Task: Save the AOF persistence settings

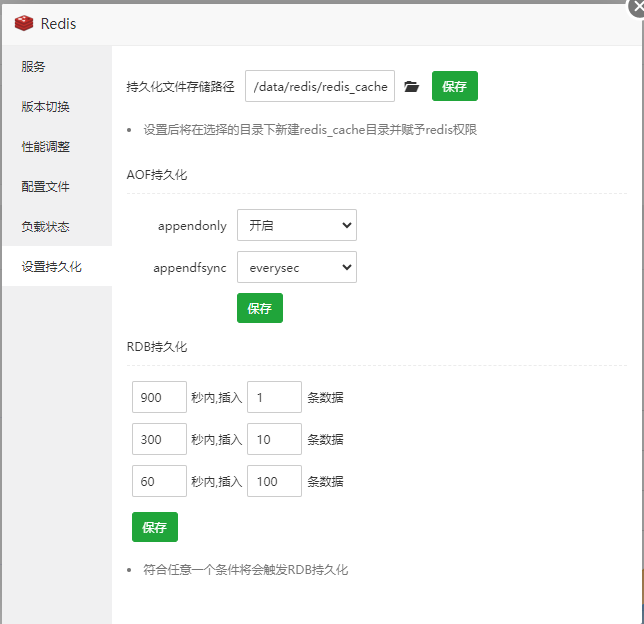Action: click(260, 308)
